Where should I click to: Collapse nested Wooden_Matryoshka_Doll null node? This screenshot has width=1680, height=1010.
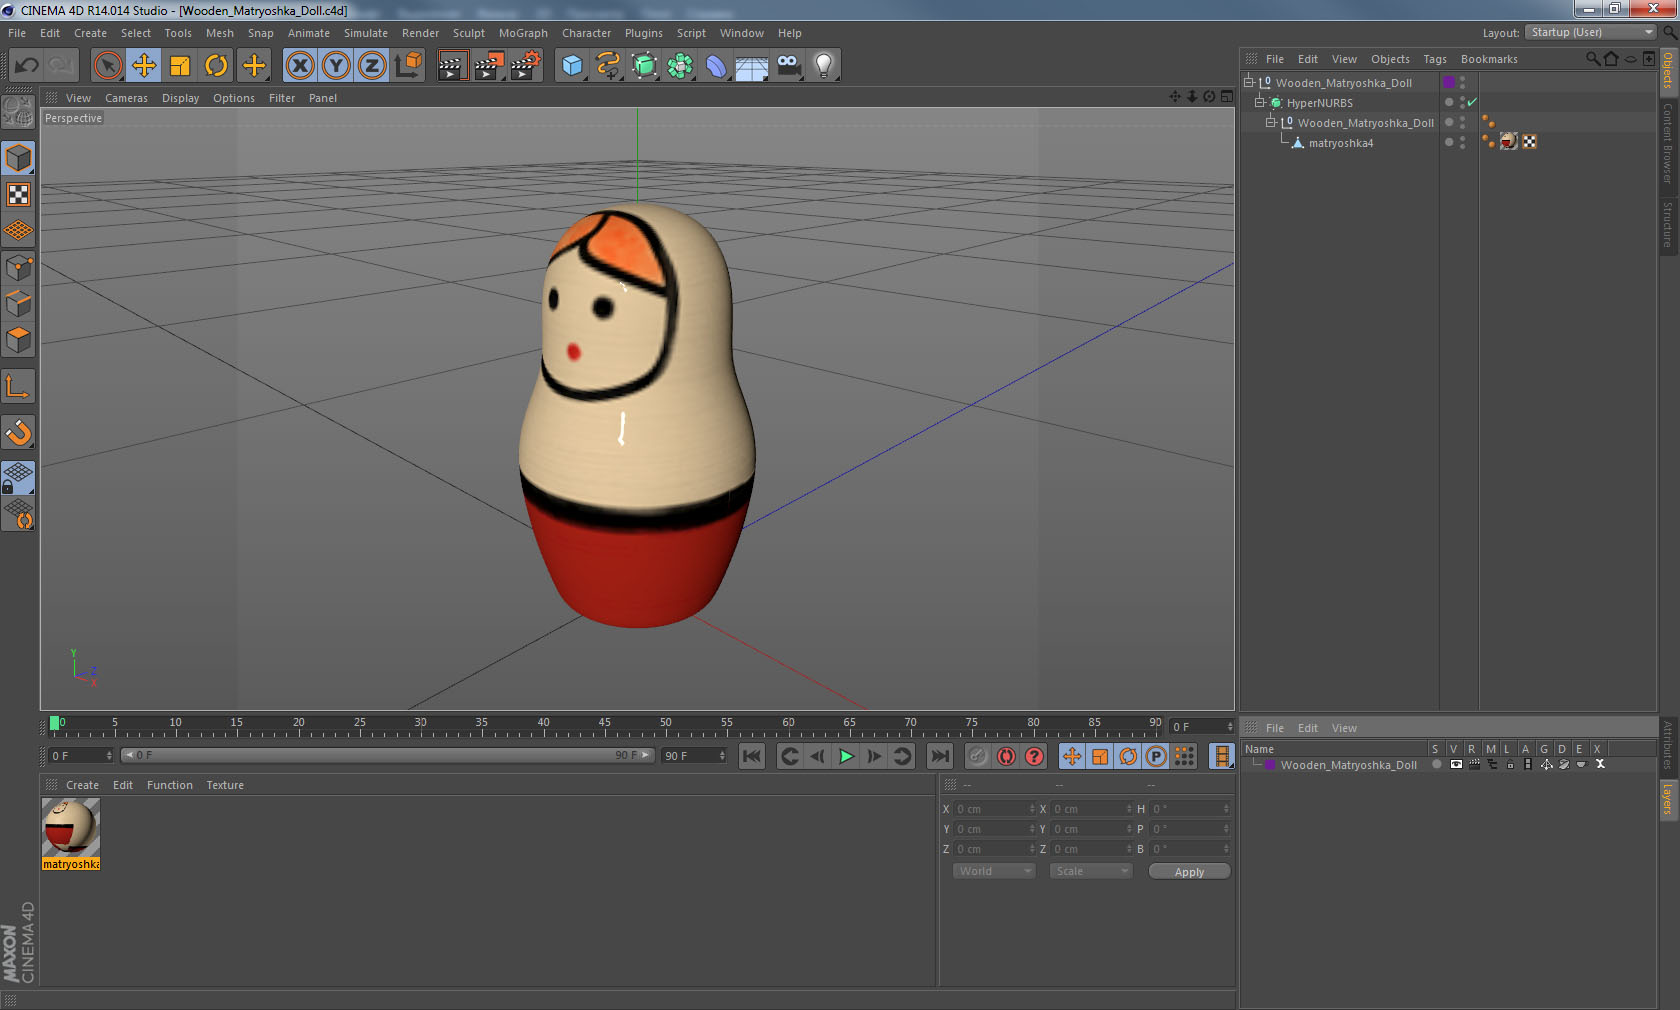click(x=1271, y=122)
